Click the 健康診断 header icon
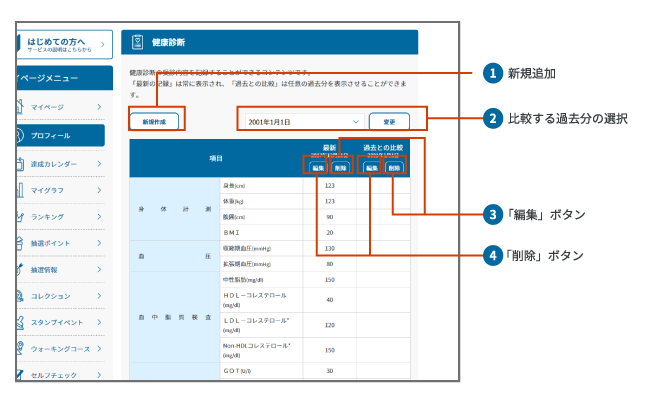Viewport: 664px width, 400px height. [x=138, y=42]
